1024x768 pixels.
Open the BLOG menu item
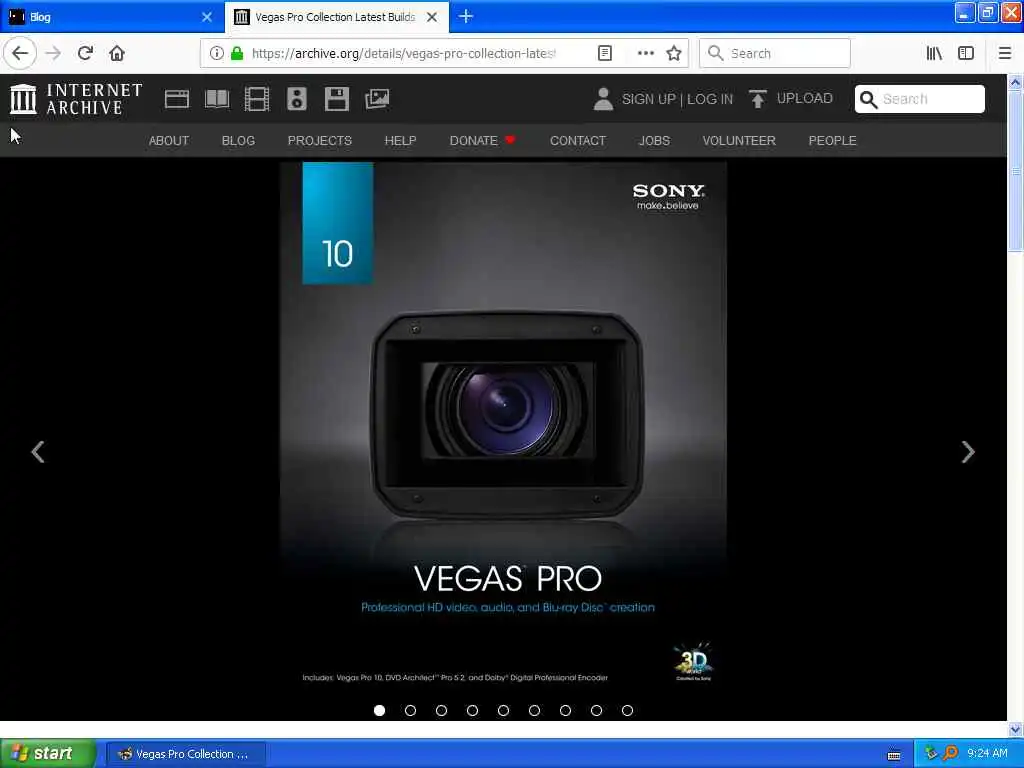point(238,140)
